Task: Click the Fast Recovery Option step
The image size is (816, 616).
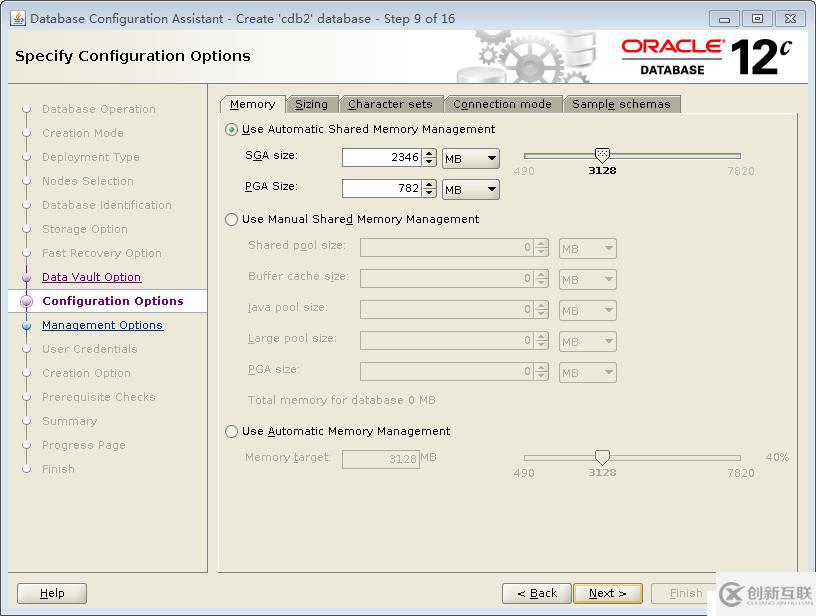Action: tap(102, 253)
